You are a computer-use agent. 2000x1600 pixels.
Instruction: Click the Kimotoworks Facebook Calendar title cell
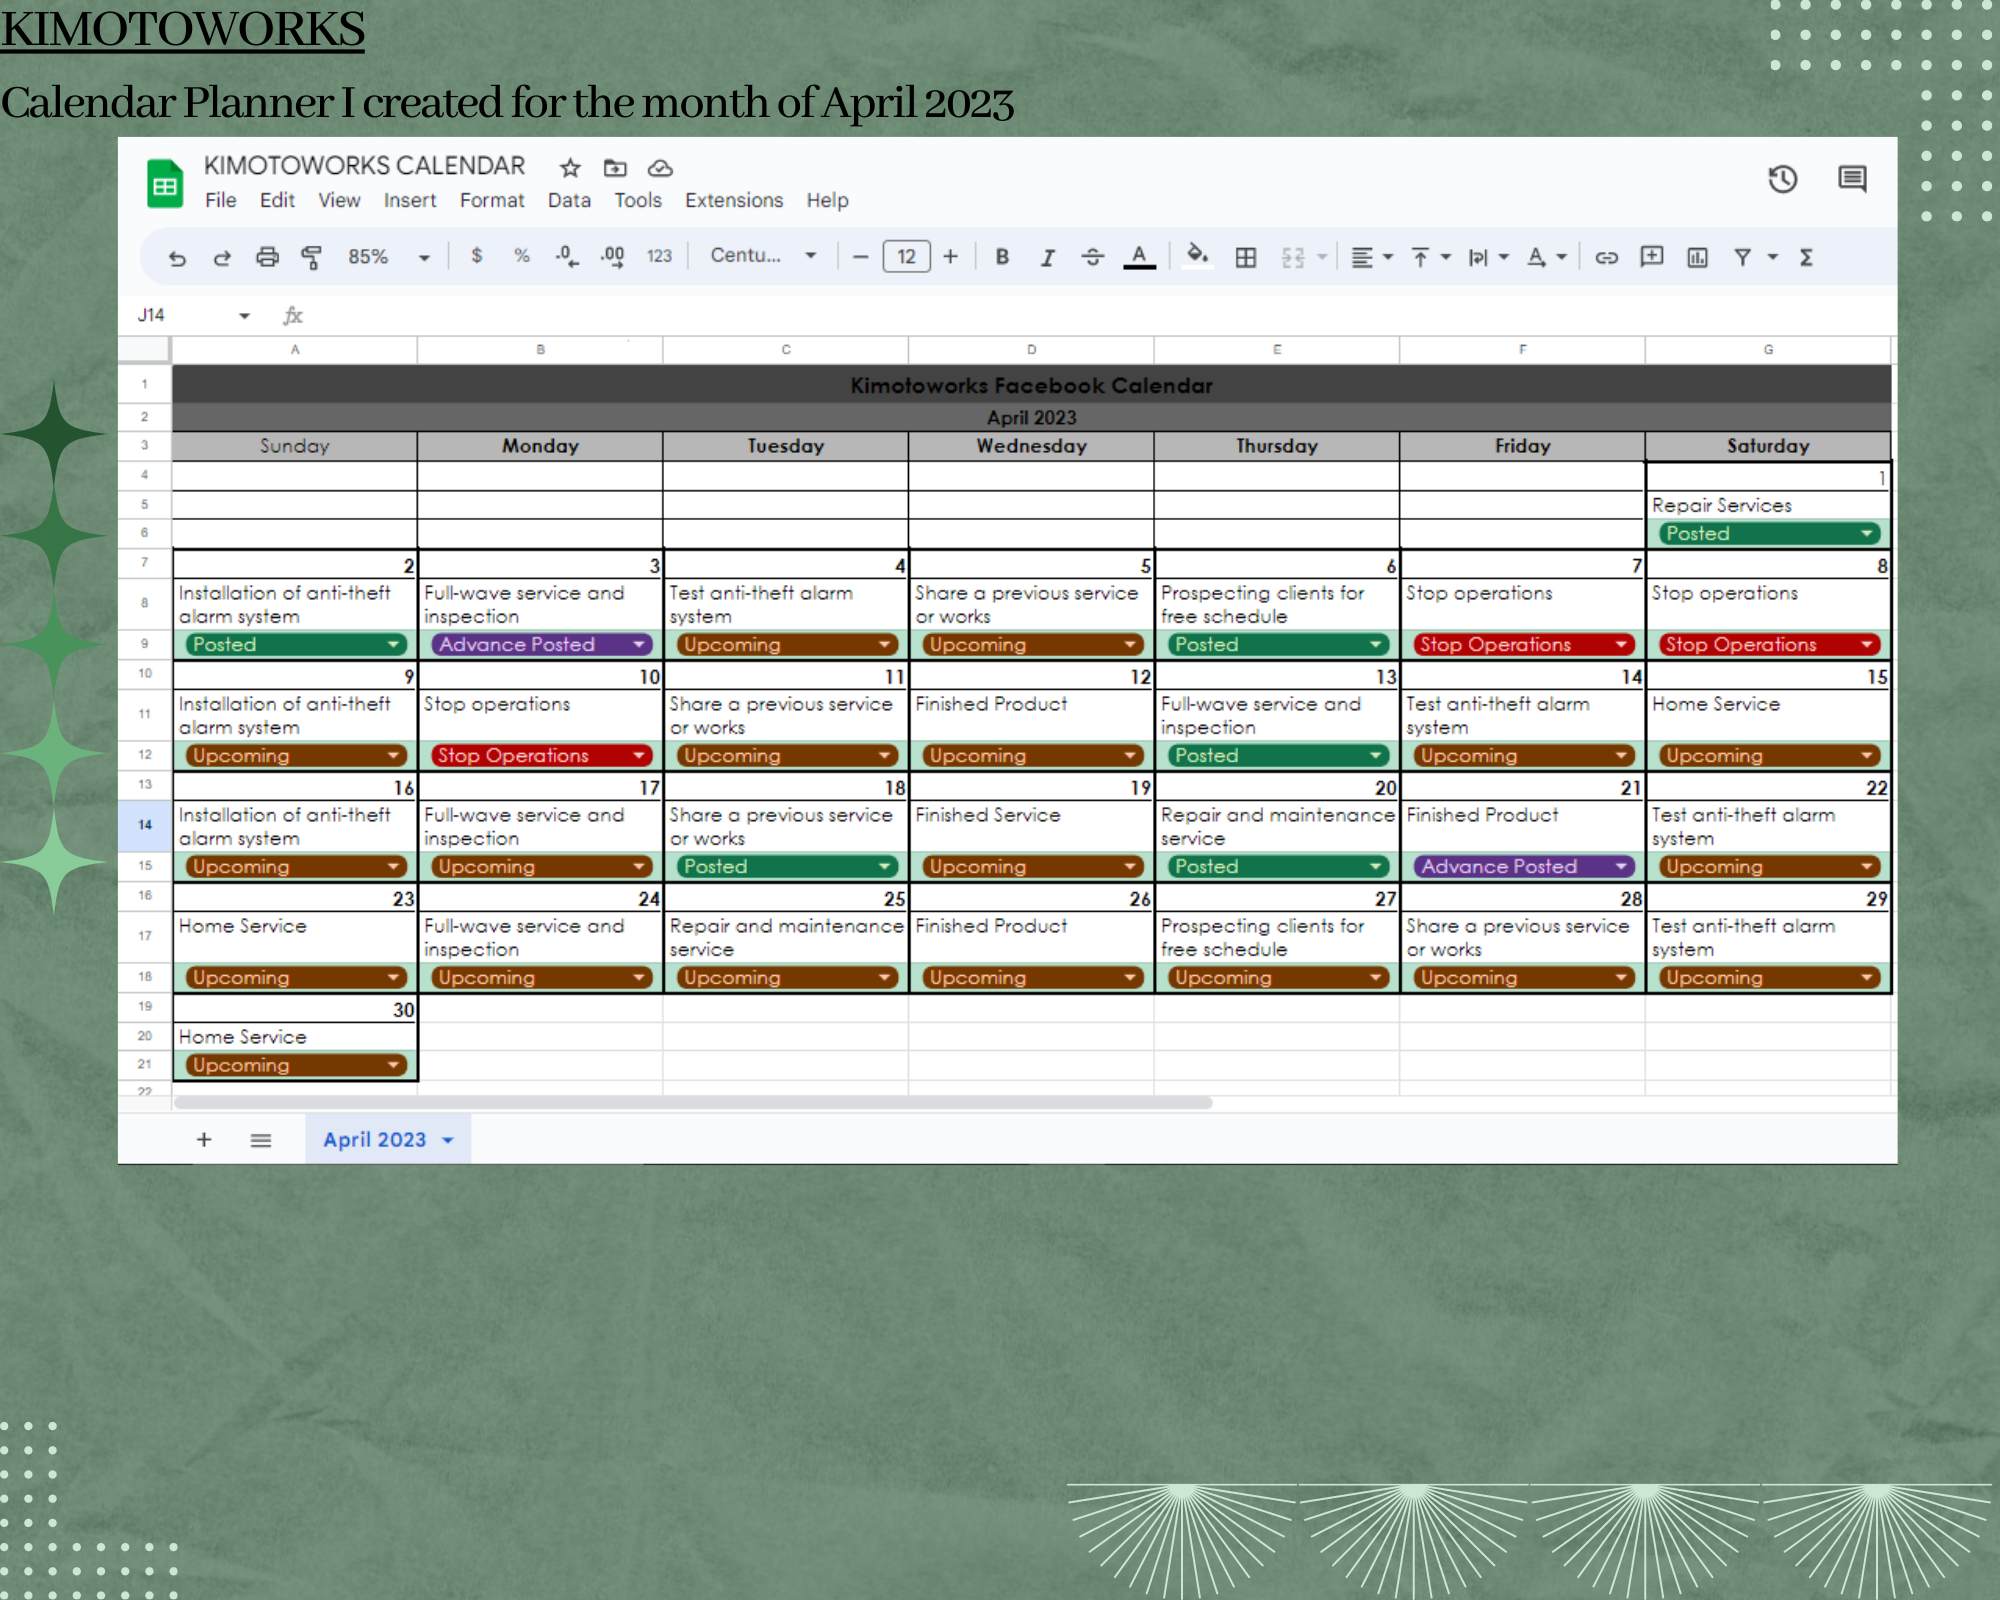pyautogui.click(x=1031, y=385)
